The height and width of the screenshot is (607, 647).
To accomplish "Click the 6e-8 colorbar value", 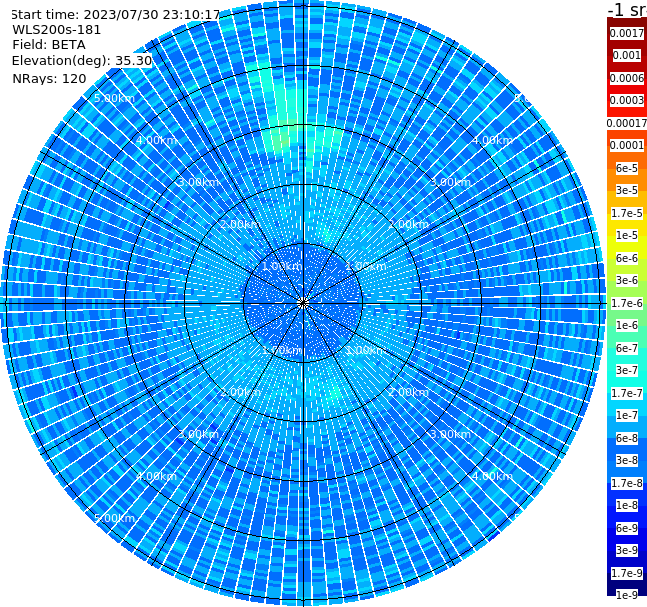I will tap(627, 438).
